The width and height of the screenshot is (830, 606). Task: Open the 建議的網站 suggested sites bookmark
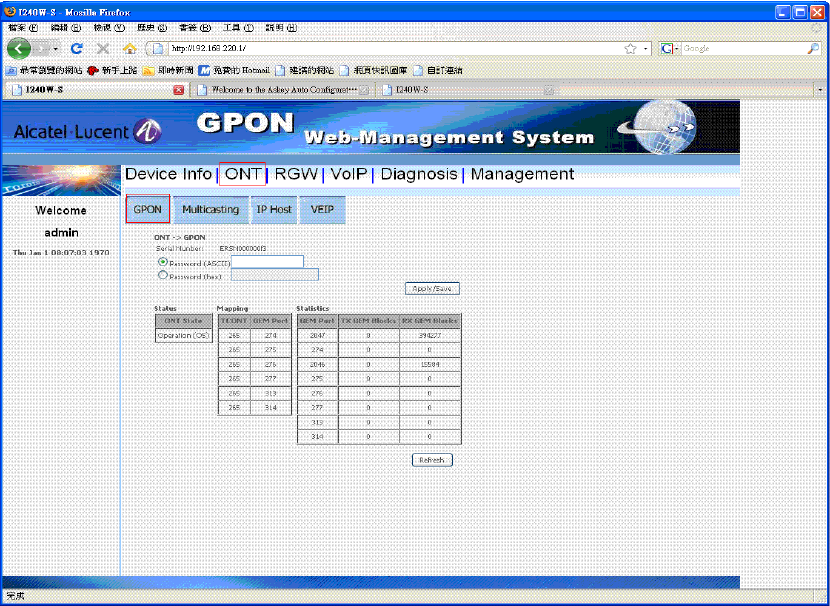coord(305,70)
